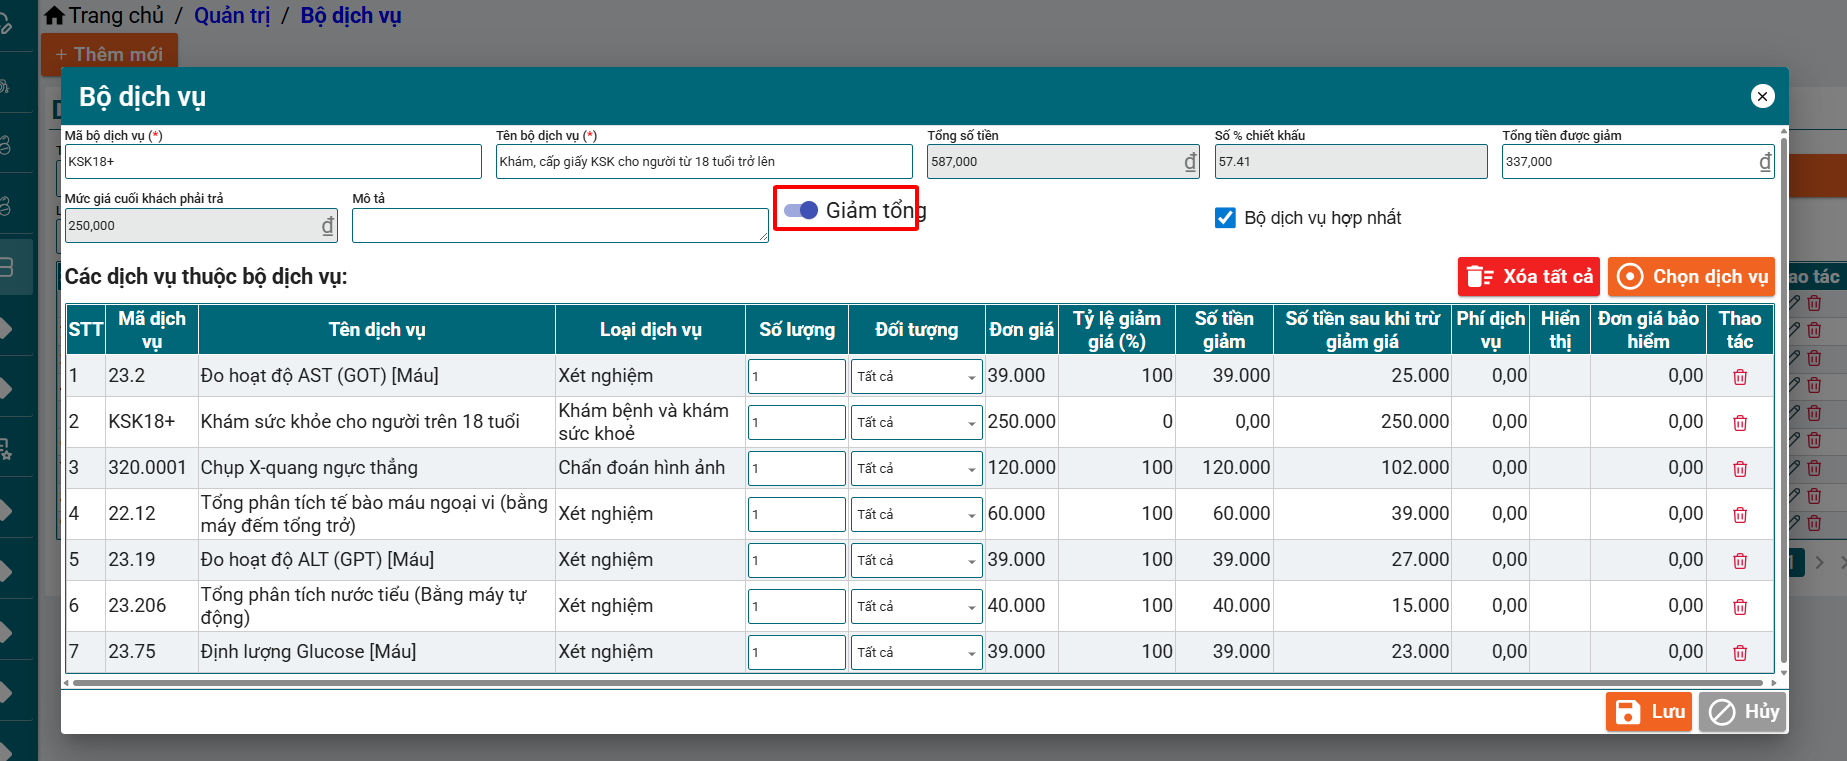Expand Đối tượng dropdown for service 22.12
Screen dimensions: 1847x761
coord(916,515)
